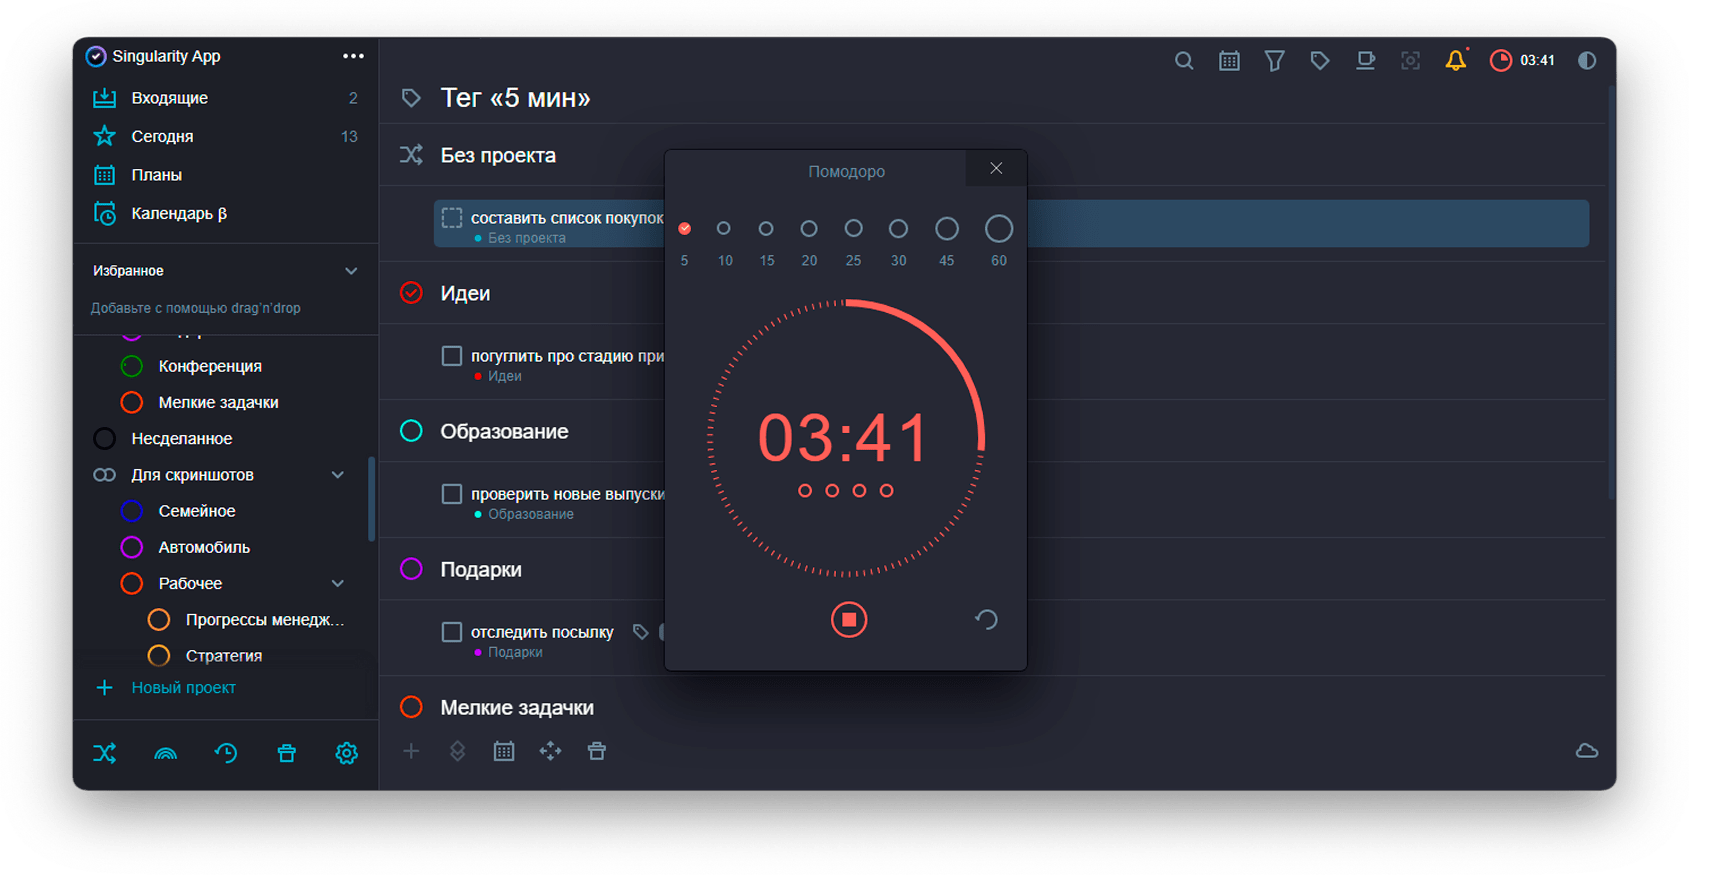Screen dimensions: 1714x892
Task: Click the rainbow icon in sidebar bottom bar
Action: coord(166,754)
